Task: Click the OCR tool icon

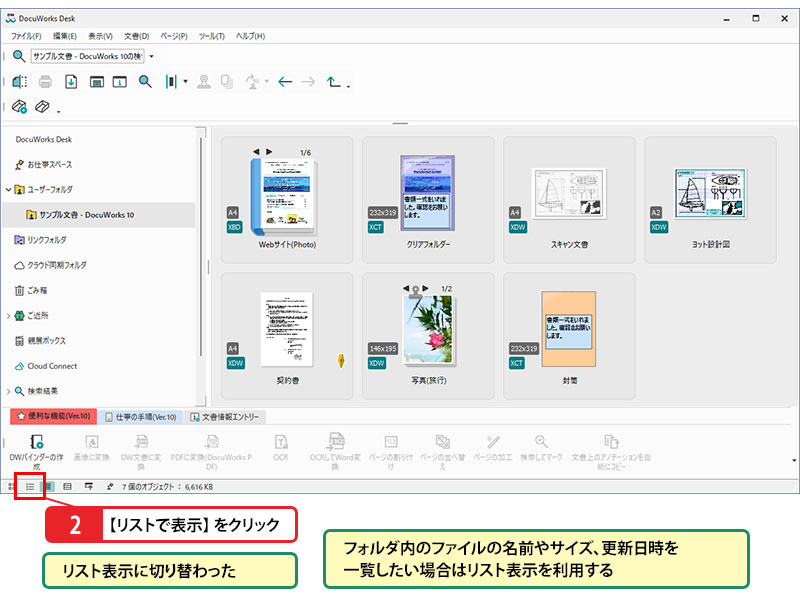Action: click(281, 447)
